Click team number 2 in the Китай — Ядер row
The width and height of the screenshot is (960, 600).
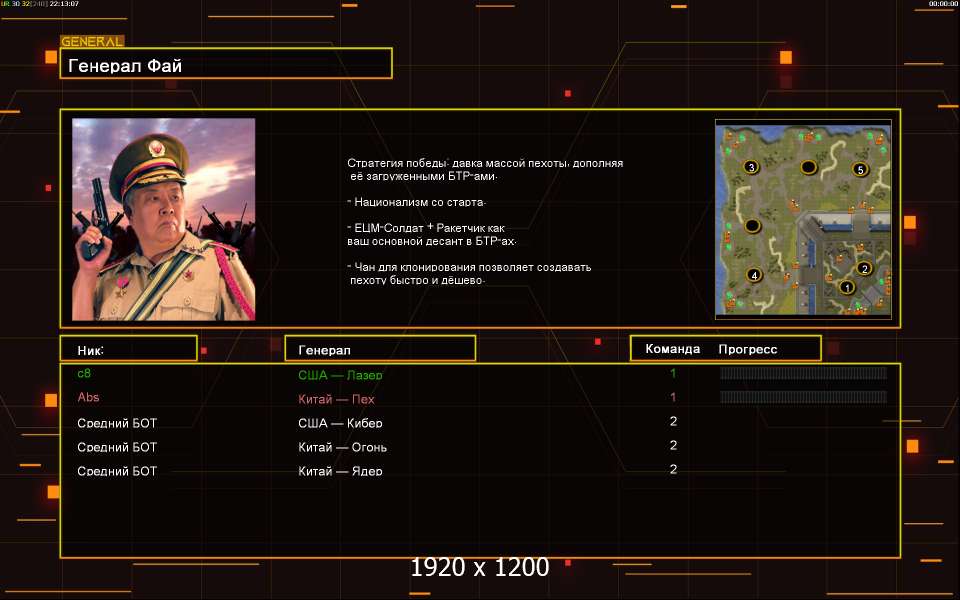click(x=673, y=469)
